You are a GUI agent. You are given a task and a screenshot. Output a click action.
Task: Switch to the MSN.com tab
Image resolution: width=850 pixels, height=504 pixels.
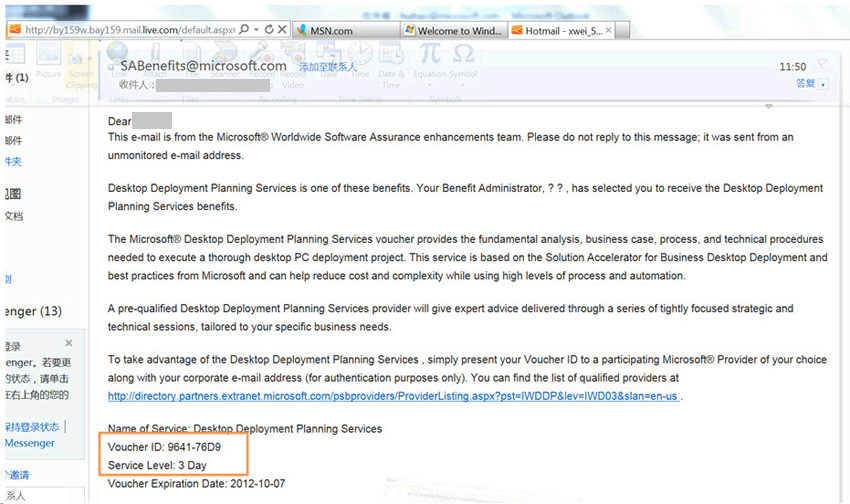pyautogui.click(x=346, y=30)
